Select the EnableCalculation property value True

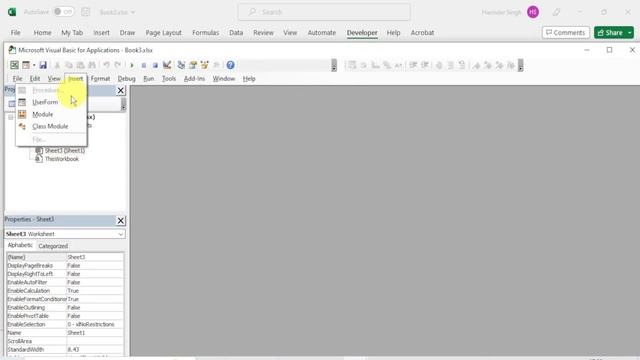point(95,291)
